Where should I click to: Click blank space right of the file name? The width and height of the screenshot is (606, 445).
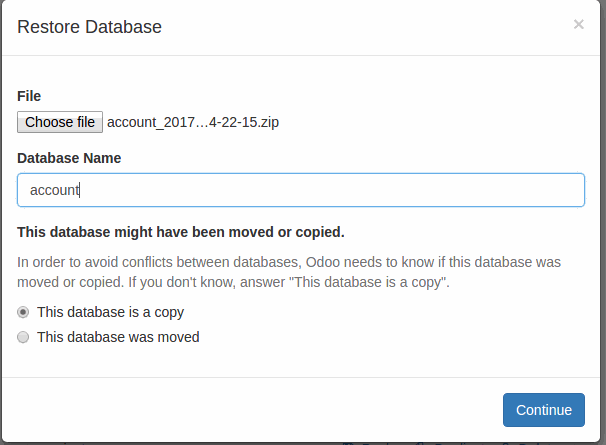pos(430,122)
